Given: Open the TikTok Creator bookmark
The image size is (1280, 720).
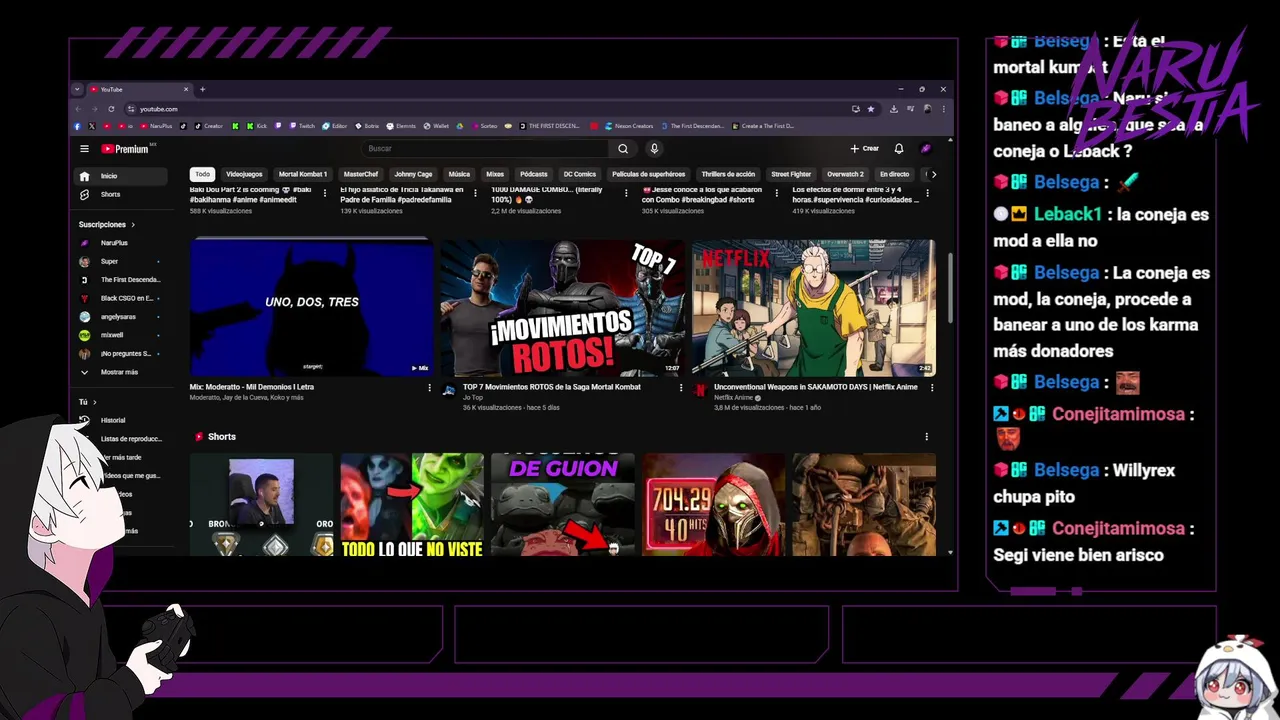Looking at the screenshot, I should click(208, 126).
